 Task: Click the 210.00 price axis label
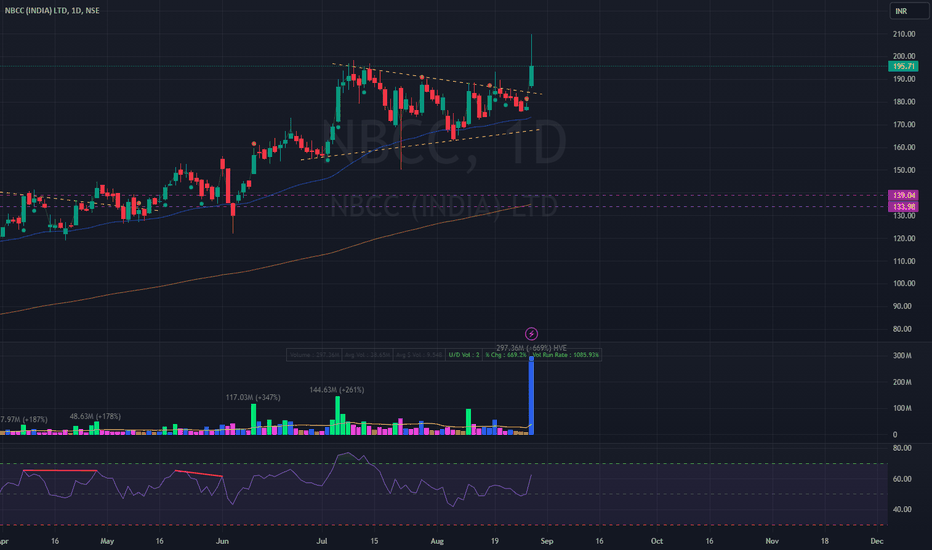[903, 34]
